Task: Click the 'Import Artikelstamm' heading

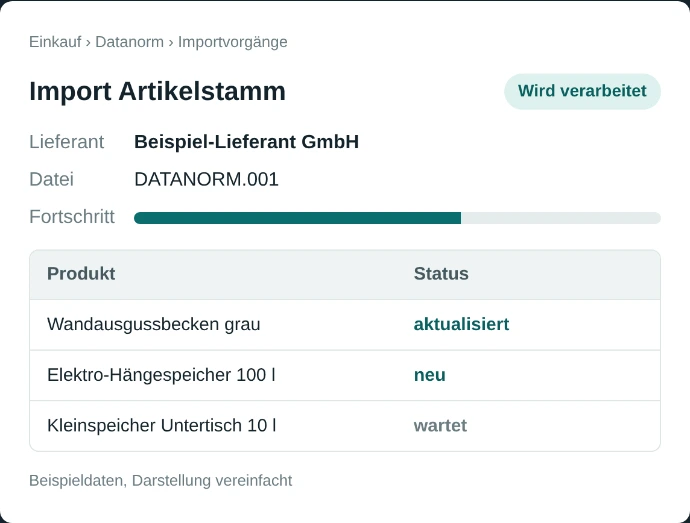Action: (158, 92)
